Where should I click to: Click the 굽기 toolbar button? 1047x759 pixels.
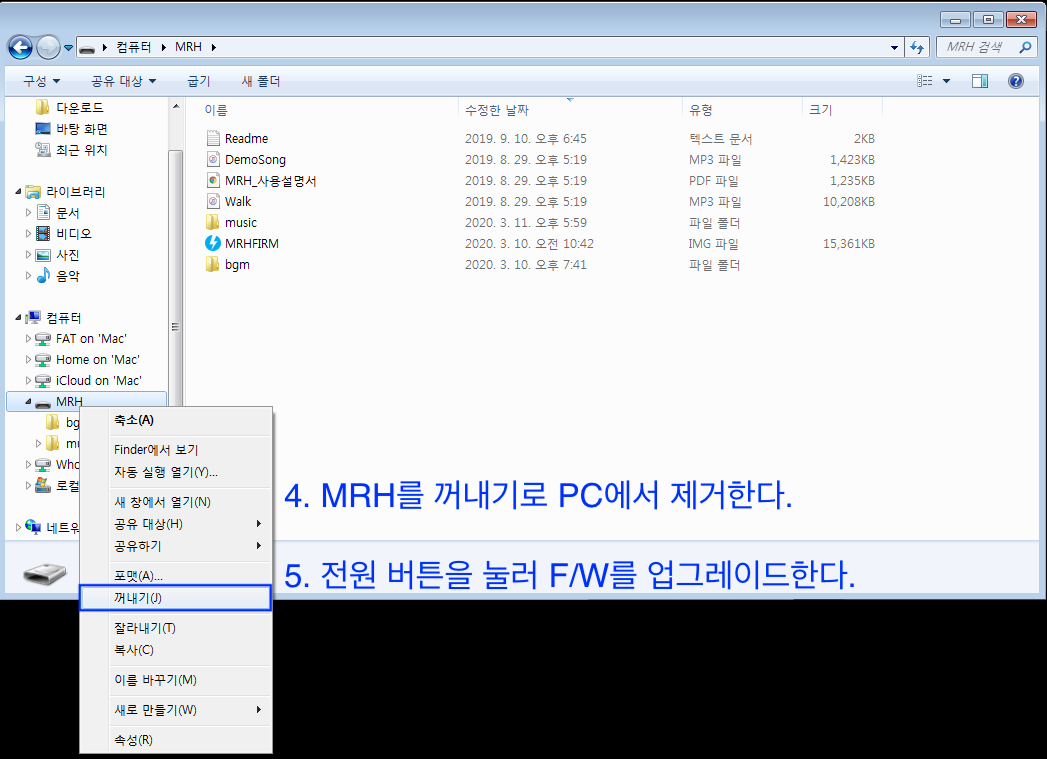point(199,81)
